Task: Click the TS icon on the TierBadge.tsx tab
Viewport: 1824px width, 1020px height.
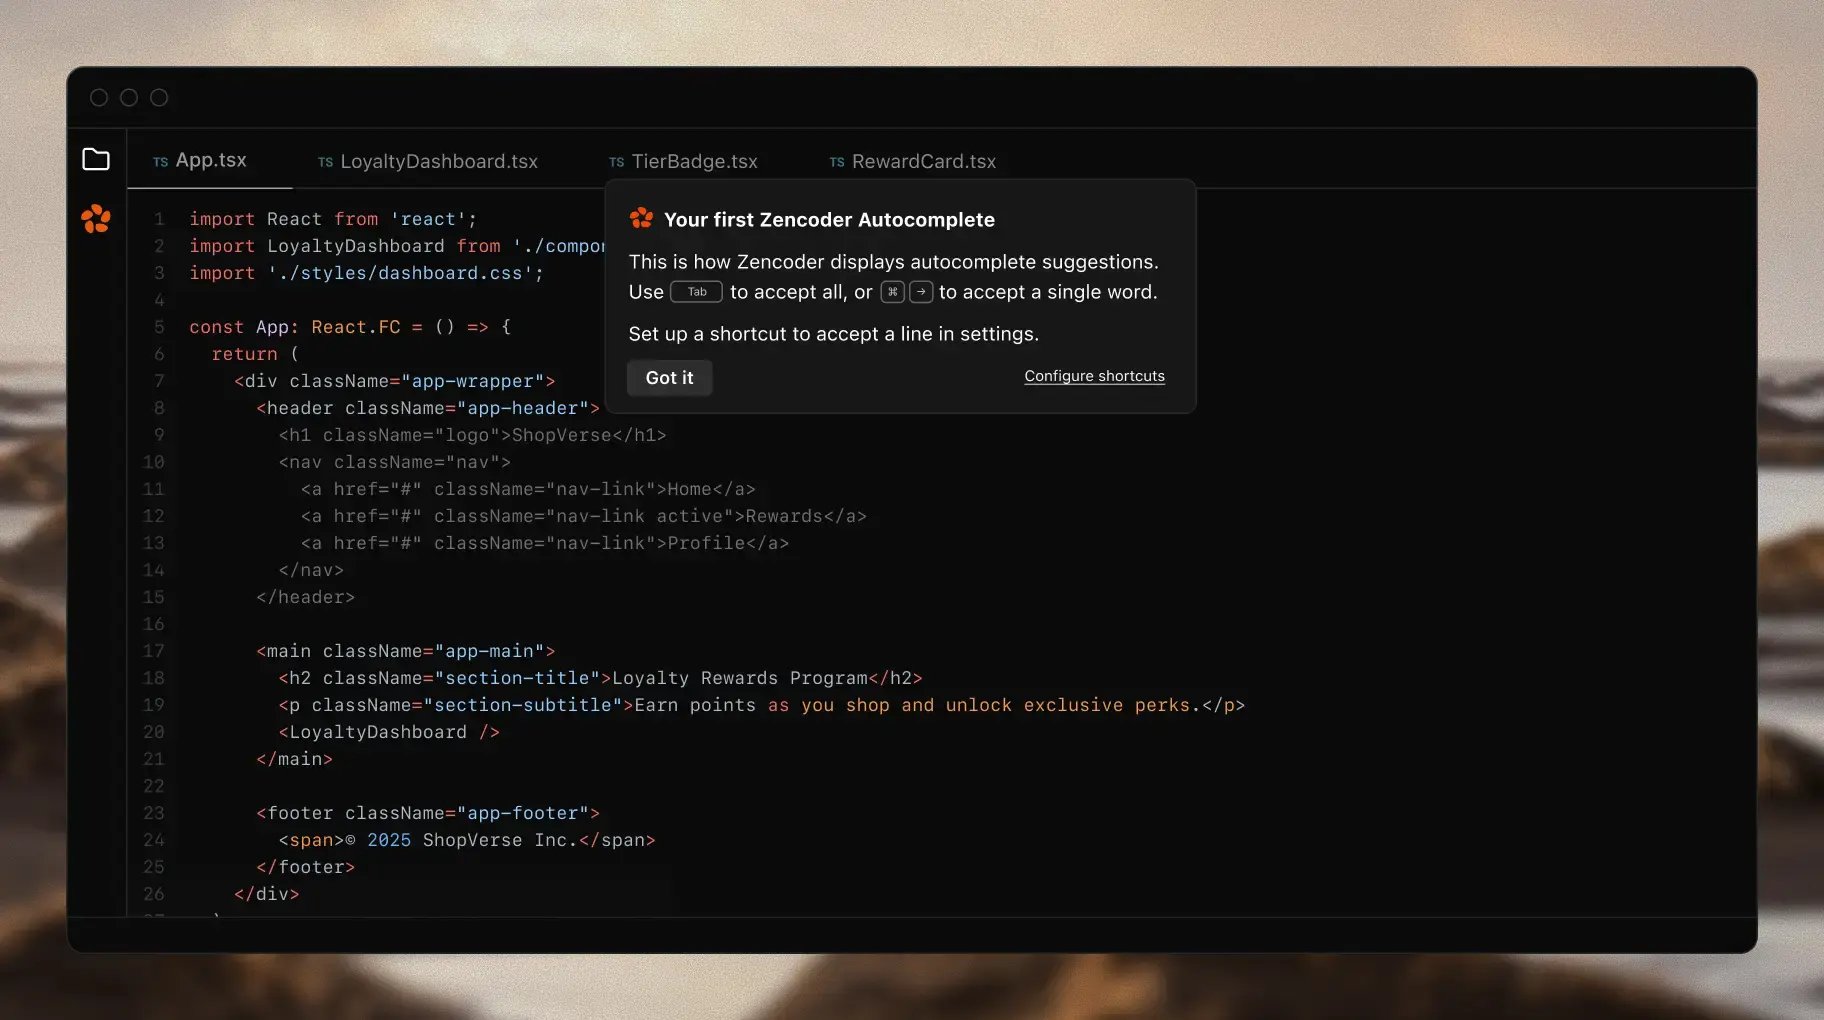Action: (615, 162)
